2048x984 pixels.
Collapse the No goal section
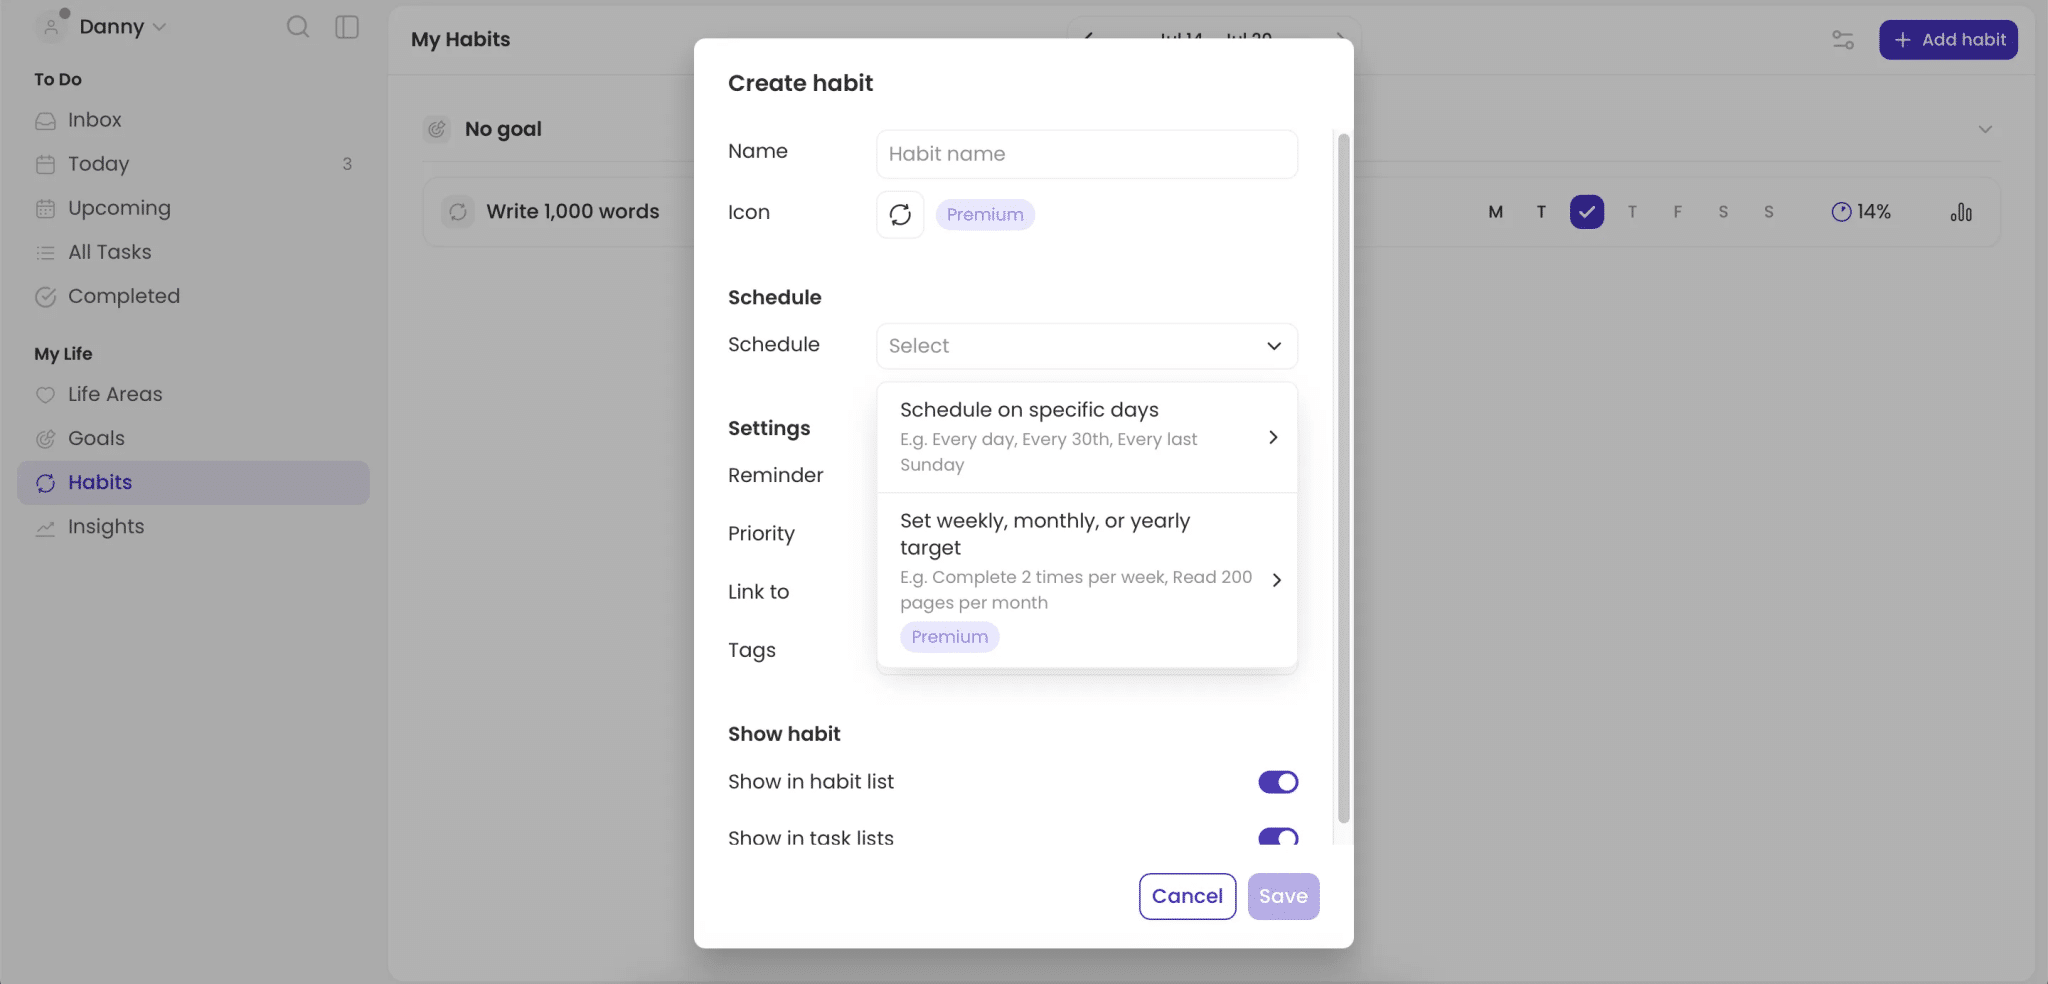coord(1984,129)
